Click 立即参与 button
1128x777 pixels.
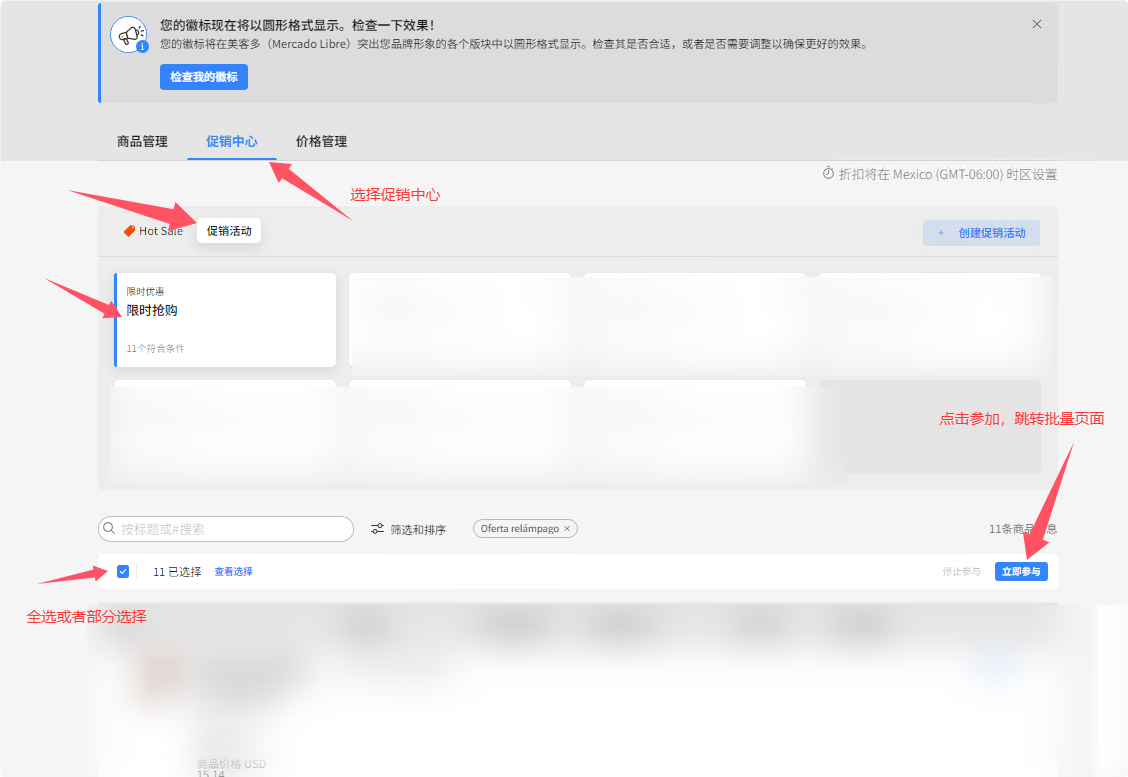click(x=1021, y=571)
